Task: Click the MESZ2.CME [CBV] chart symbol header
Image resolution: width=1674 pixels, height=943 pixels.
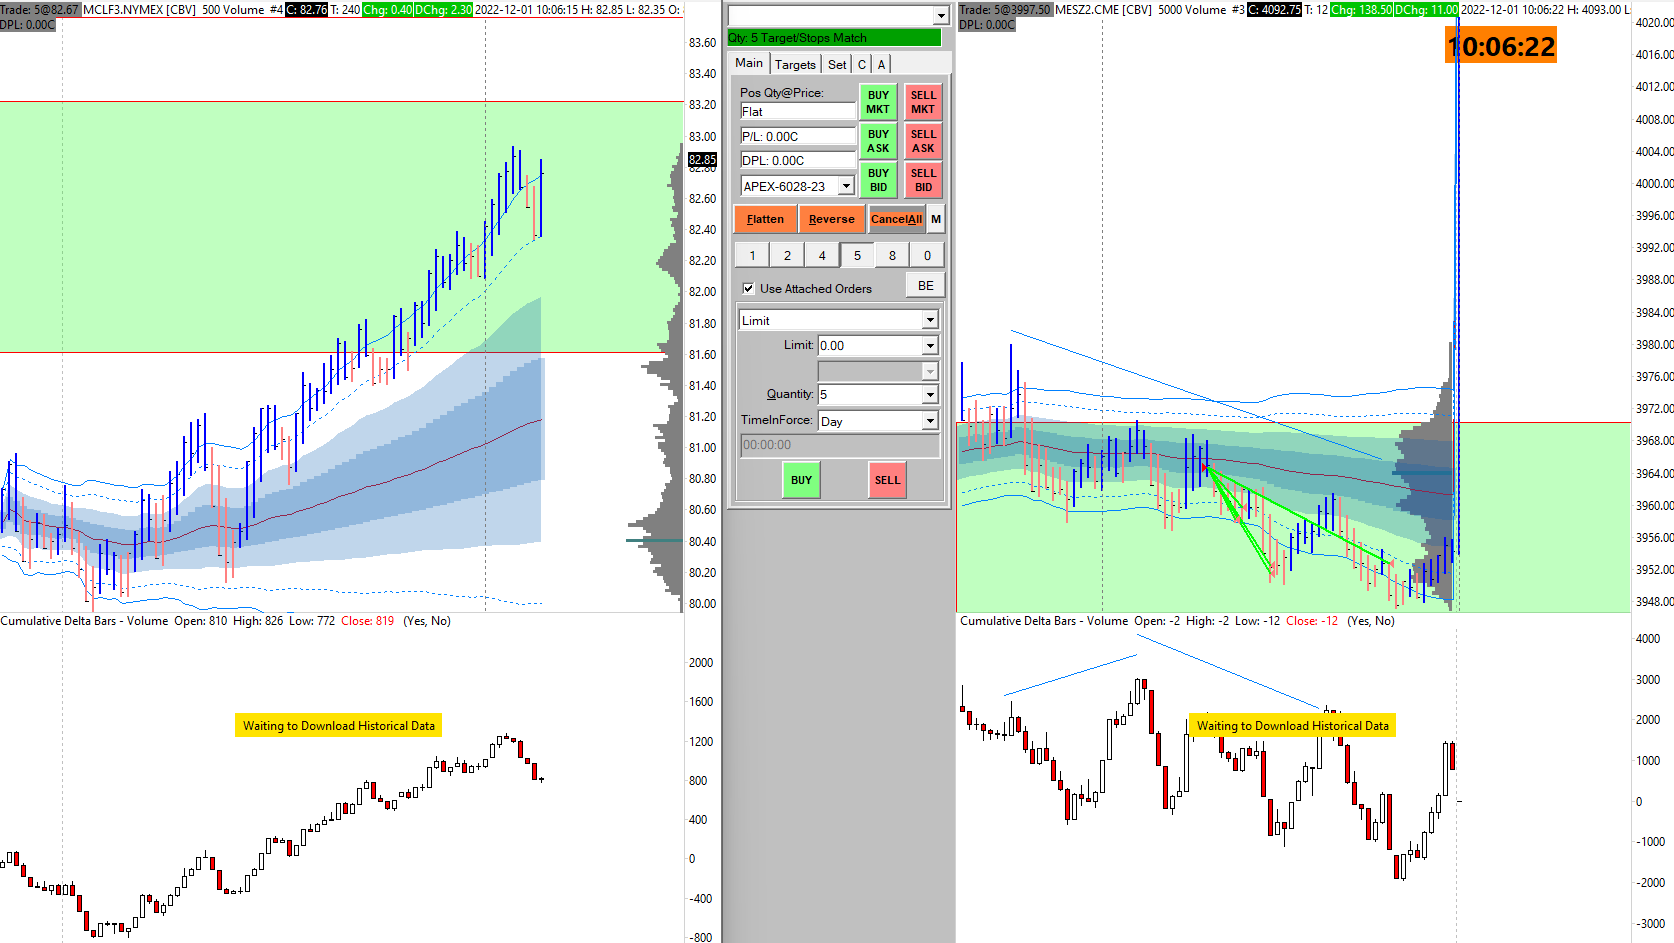Action: tap(1103, 10)
